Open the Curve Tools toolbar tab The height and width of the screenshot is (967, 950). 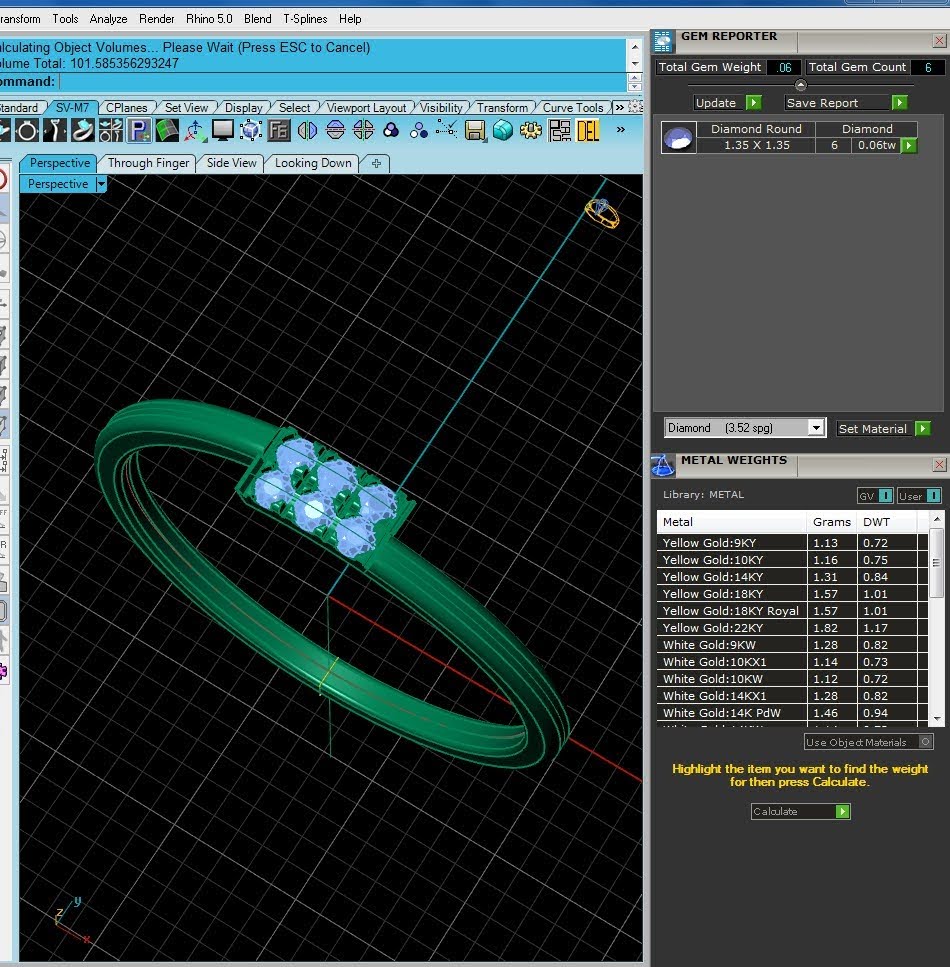tap(573, 107)
